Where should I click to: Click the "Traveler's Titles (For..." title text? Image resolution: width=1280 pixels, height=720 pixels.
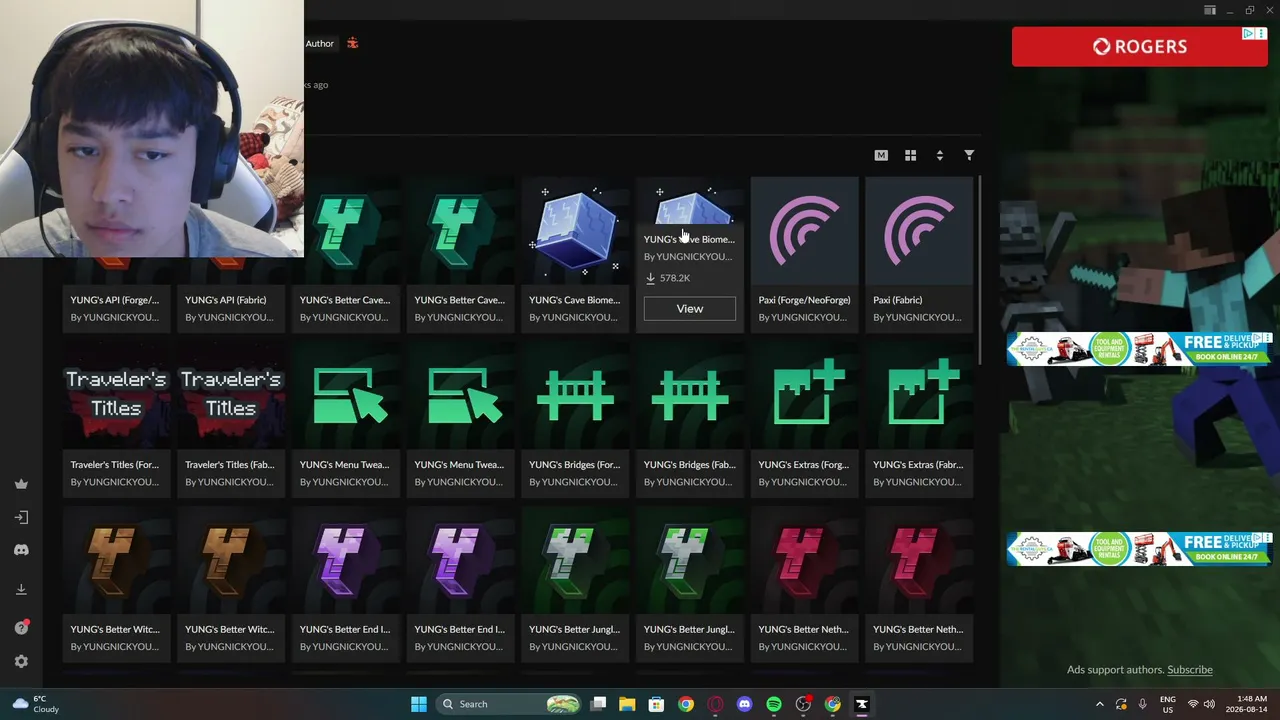point(115,465)
